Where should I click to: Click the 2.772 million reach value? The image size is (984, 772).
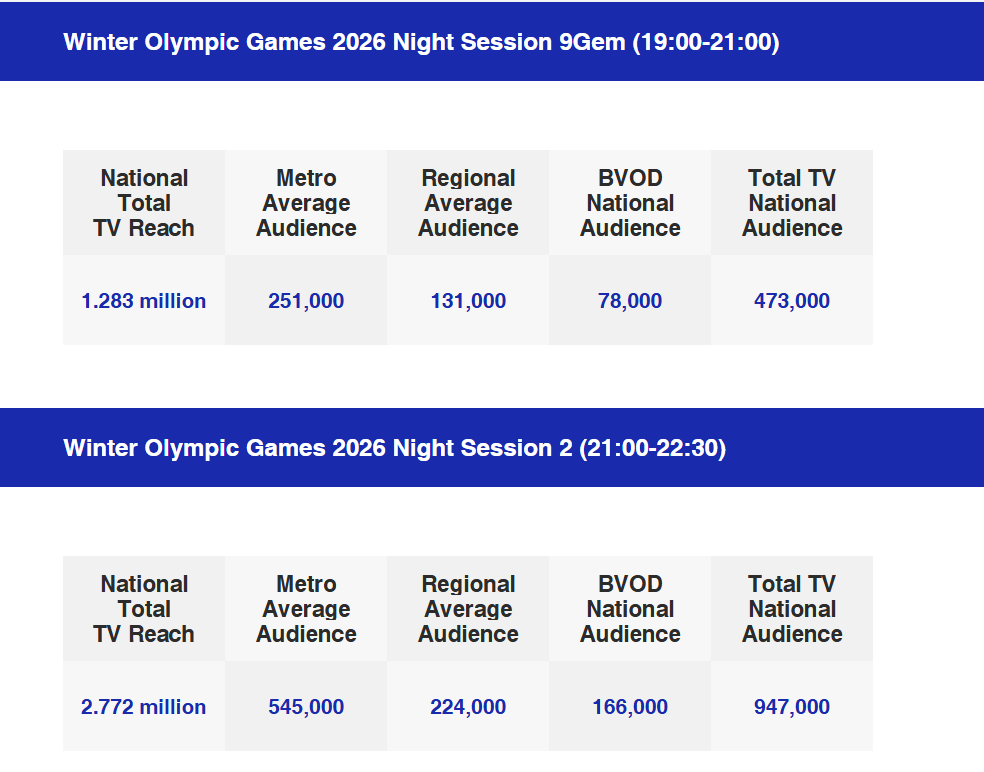[144, 707]
